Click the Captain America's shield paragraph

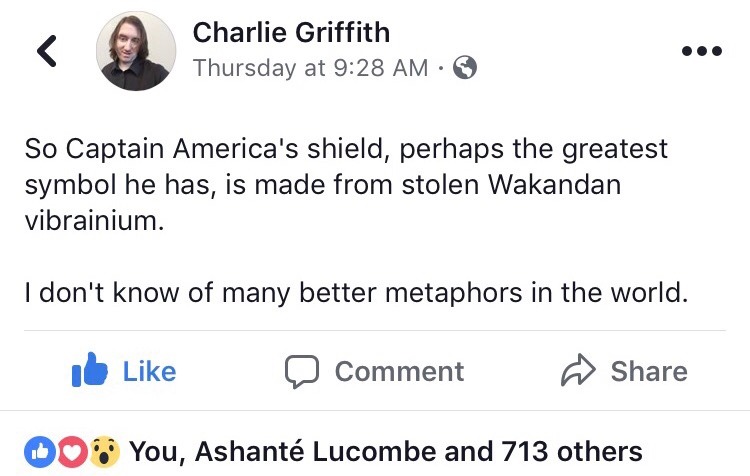coord(345,185)
